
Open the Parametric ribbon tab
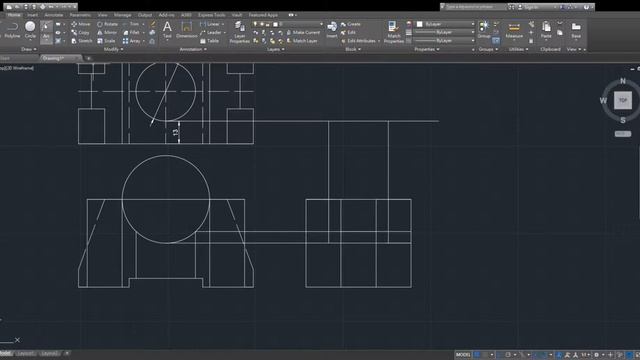point(80,15)
